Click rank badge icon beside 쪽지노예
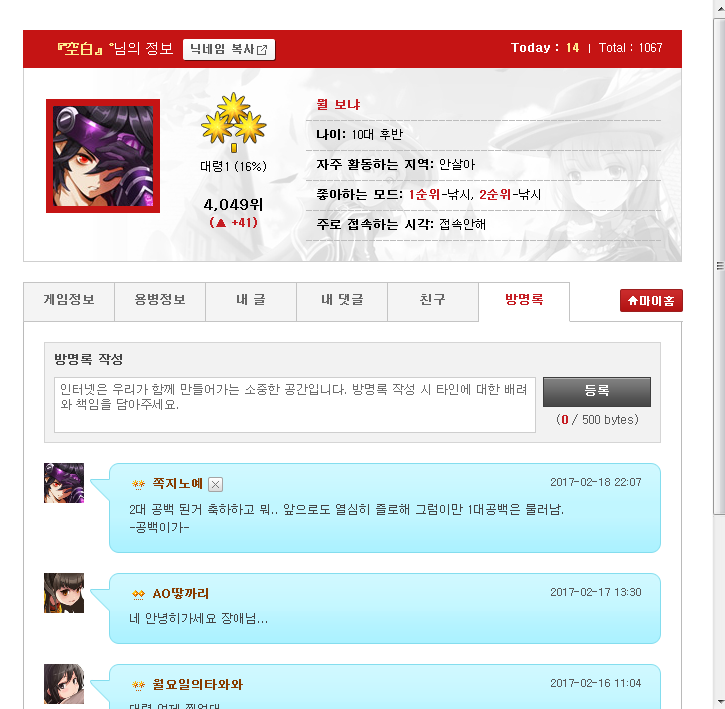This screenshot has height=709, width=725. click(138, 484)
